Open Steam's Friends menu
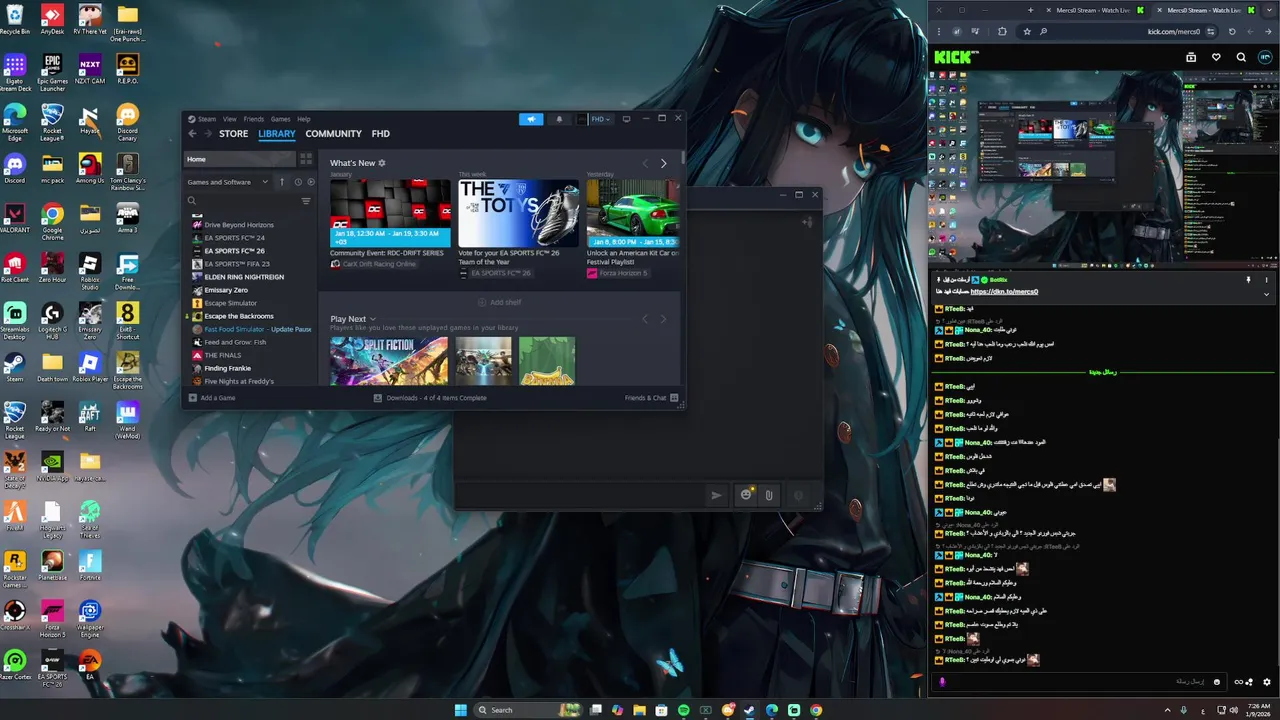The width and height of the screenshot is (1280, 720). point(254,119)
